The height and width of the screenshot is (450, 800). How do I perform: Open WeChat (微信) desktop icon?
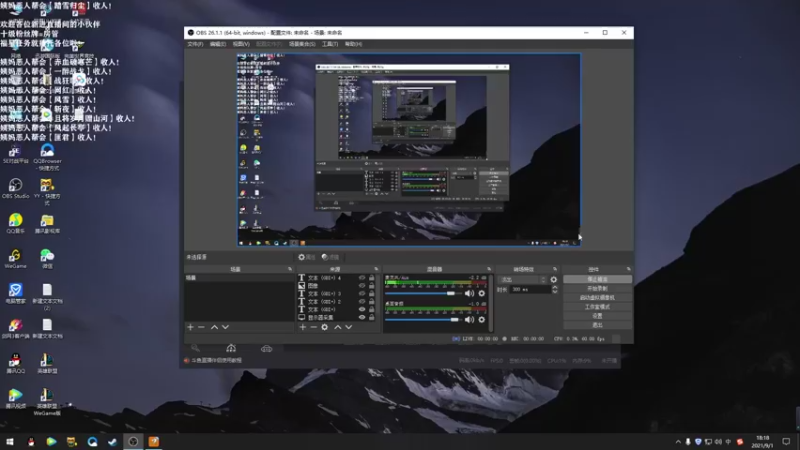click(x=47, y=259)
